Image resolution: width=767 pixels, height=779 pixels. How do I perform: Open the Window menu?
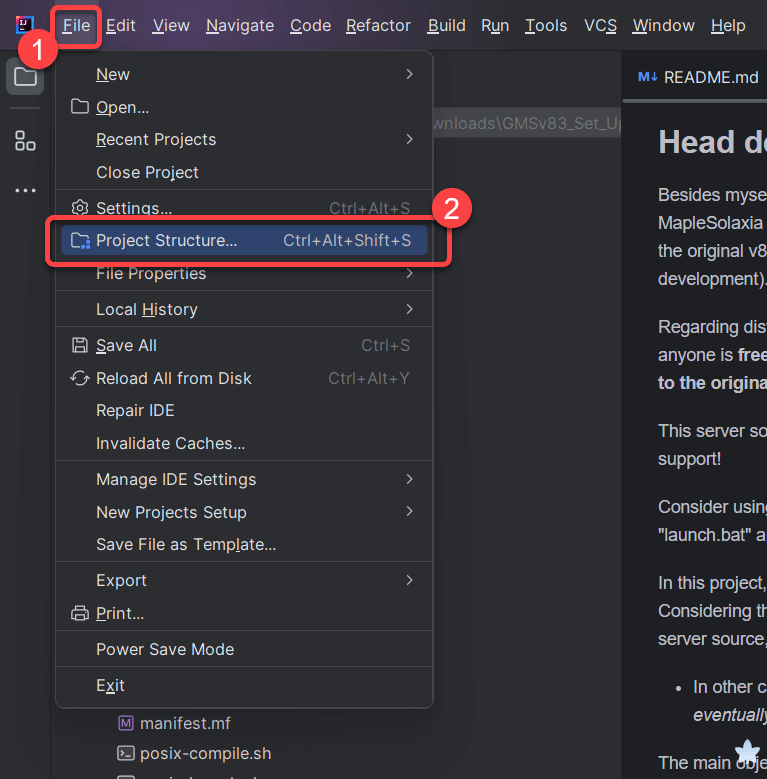point(663,25)
